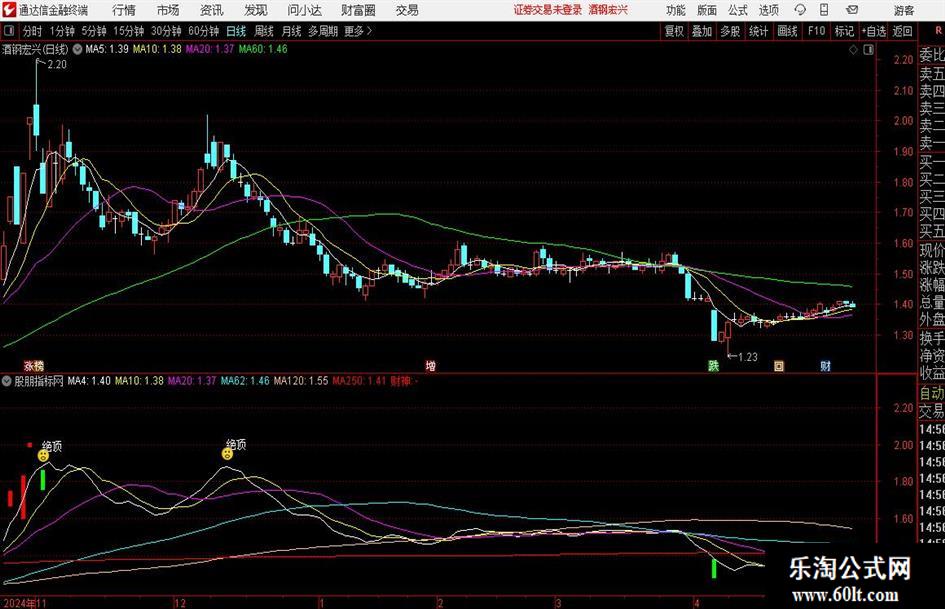This screenshot has width=945, height=609.
Task: Click the 回 marker icon on the chart
Action: tap(779, 366)
